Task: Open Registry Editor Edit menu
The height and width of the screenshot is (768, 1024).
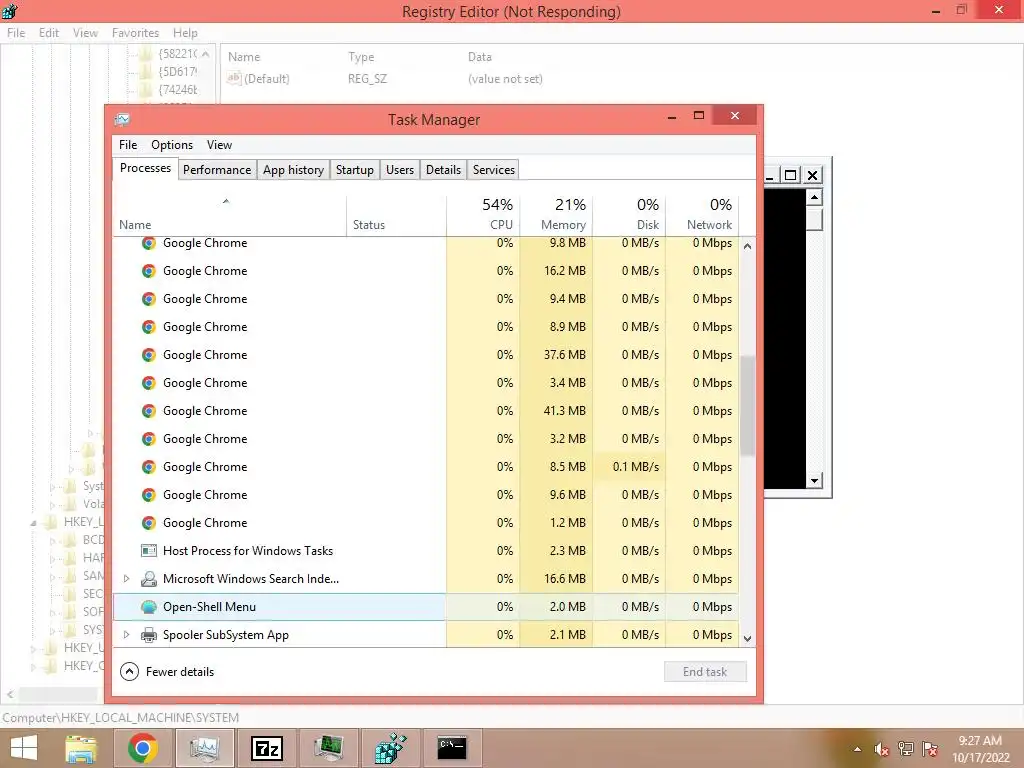Action: click(49, 33)
